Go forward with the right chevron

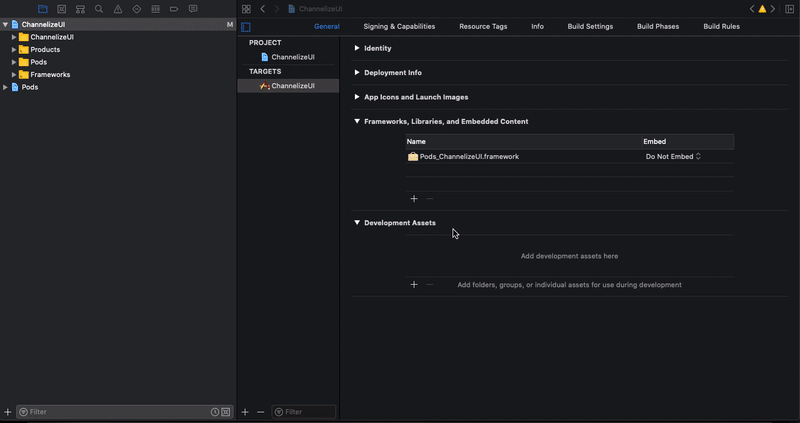coord(277,9)
